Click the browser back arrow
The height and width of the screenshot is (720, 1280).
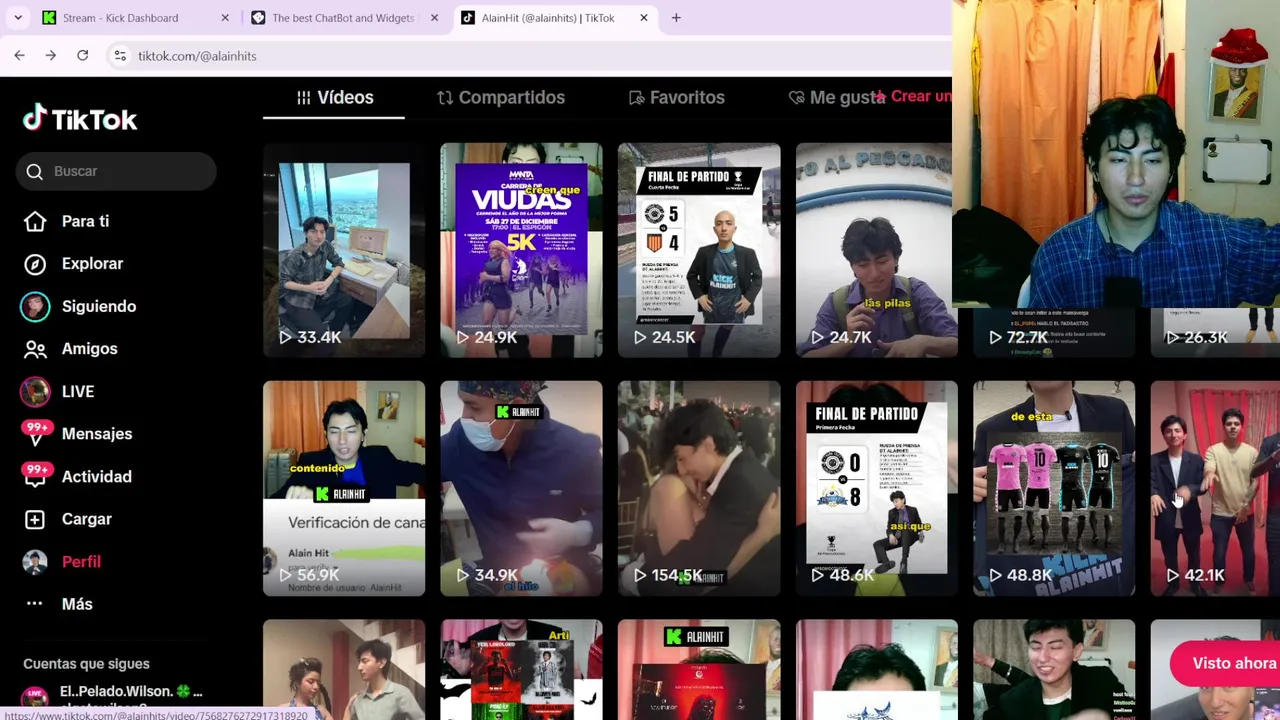coord(19,56)
